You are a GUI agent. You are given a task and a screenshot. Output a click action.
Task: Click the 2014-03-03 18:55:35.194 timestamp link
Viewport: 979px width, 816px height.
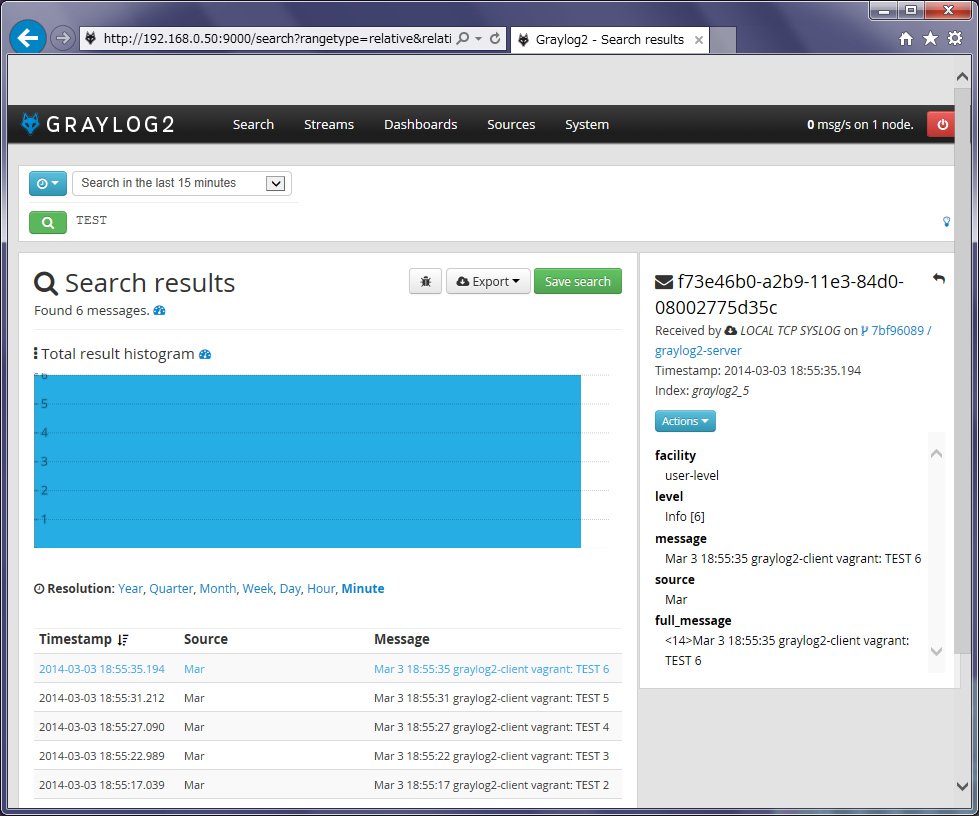tap(102, 669)
